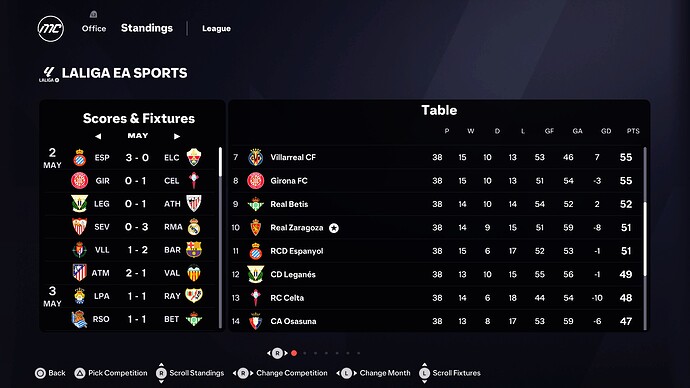Advance to next month with right arrow
This screenshot has height=388, width=690.
177,136
